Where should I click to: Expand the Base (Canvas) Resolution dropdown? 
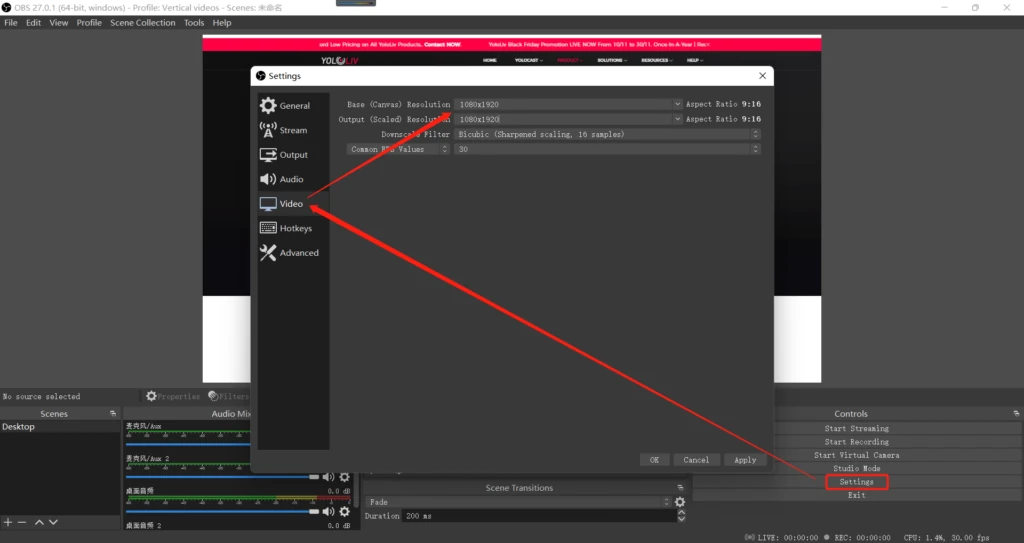pos(677,104)
